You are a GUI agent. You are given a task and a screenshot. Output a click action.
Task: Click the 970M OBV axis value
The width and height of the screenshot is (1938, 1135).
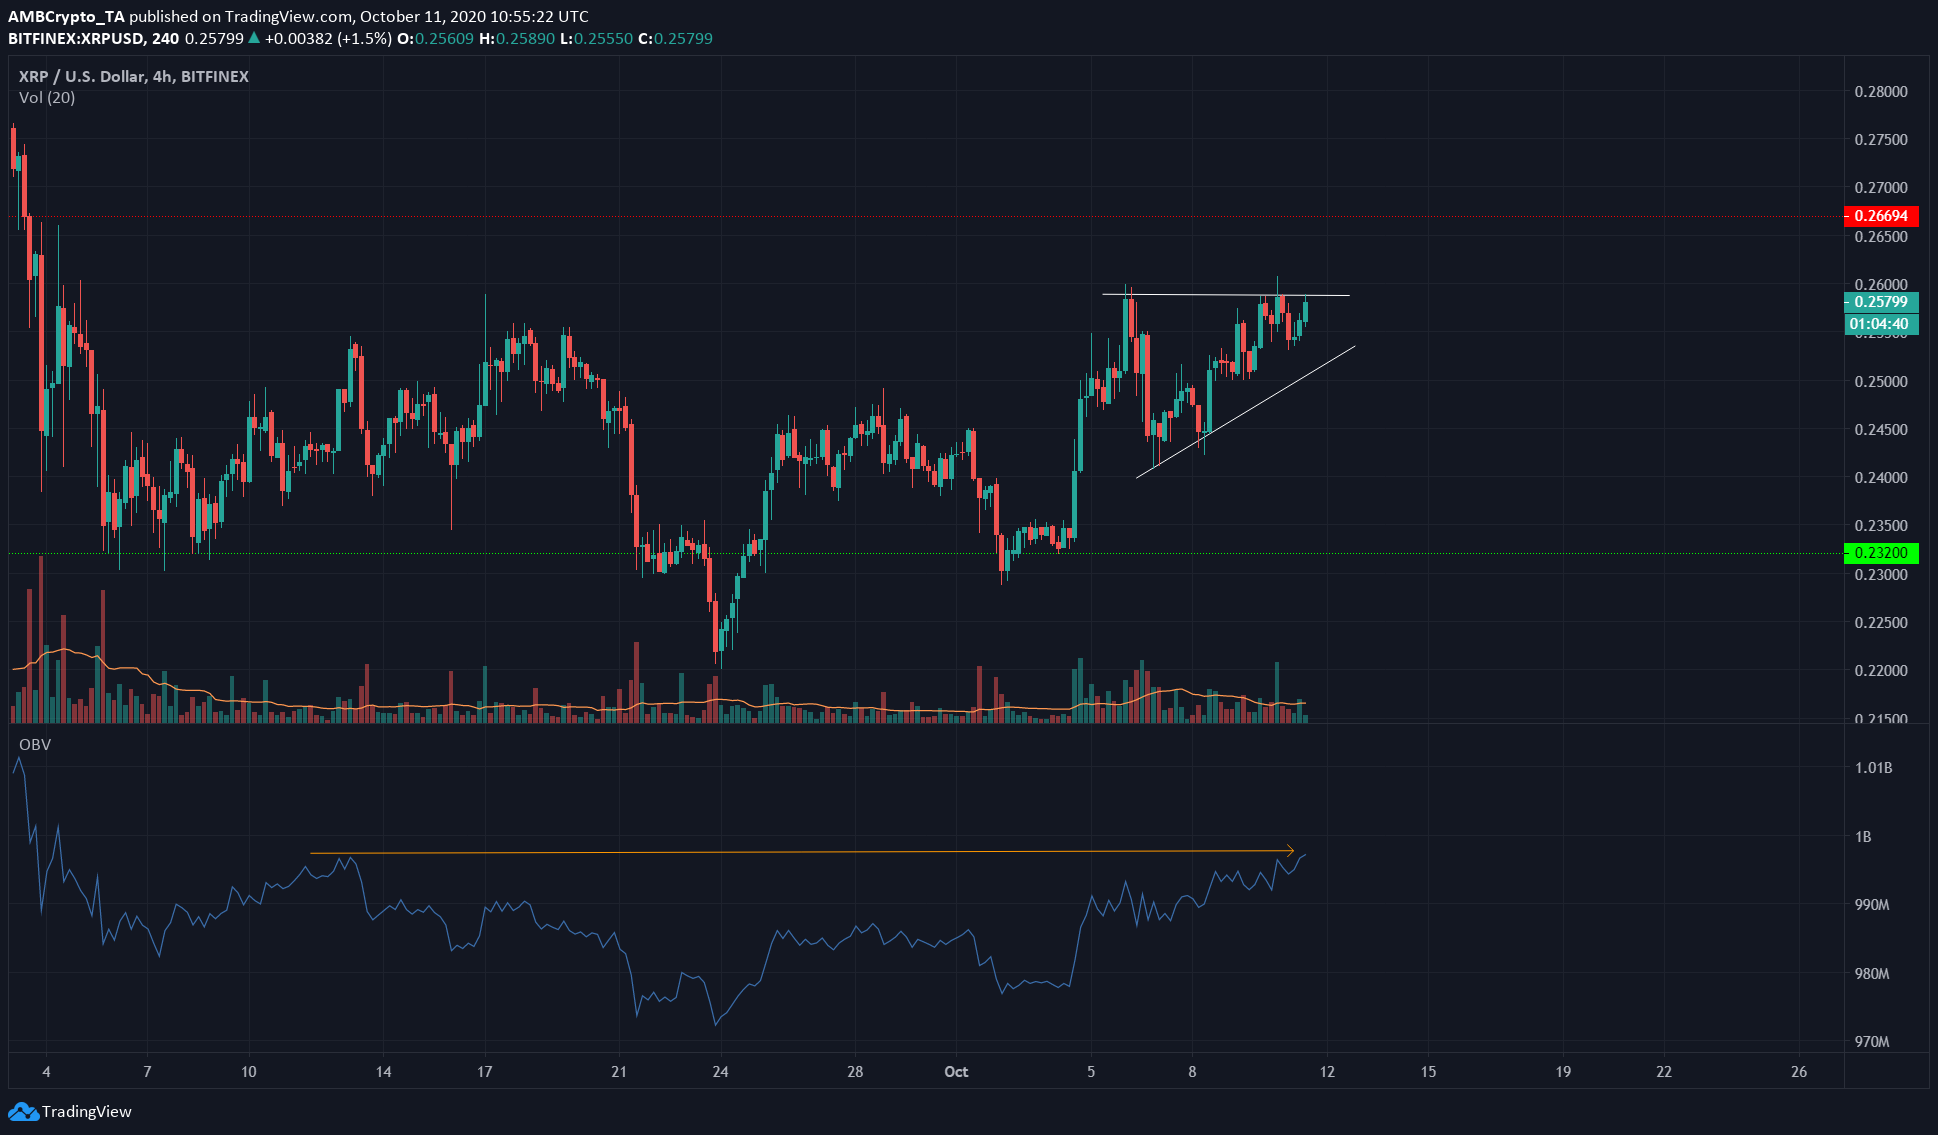(x=1872, y=1041)
